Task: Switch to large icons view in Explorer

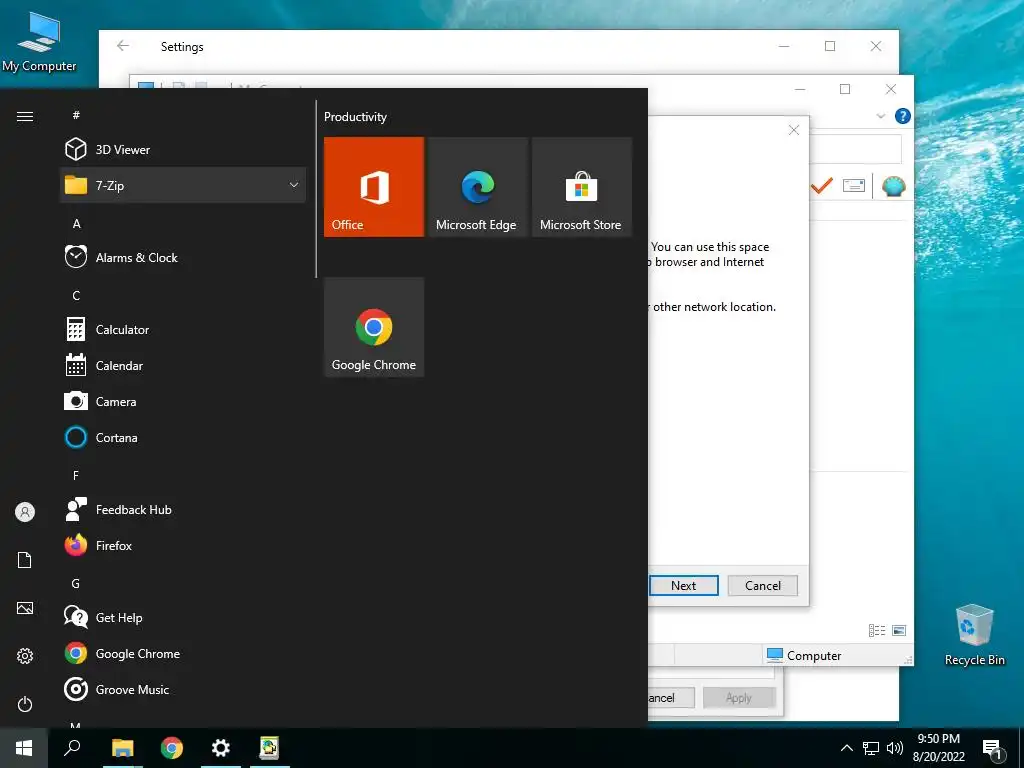Action: pyautogui.click(x=899, y=630)
